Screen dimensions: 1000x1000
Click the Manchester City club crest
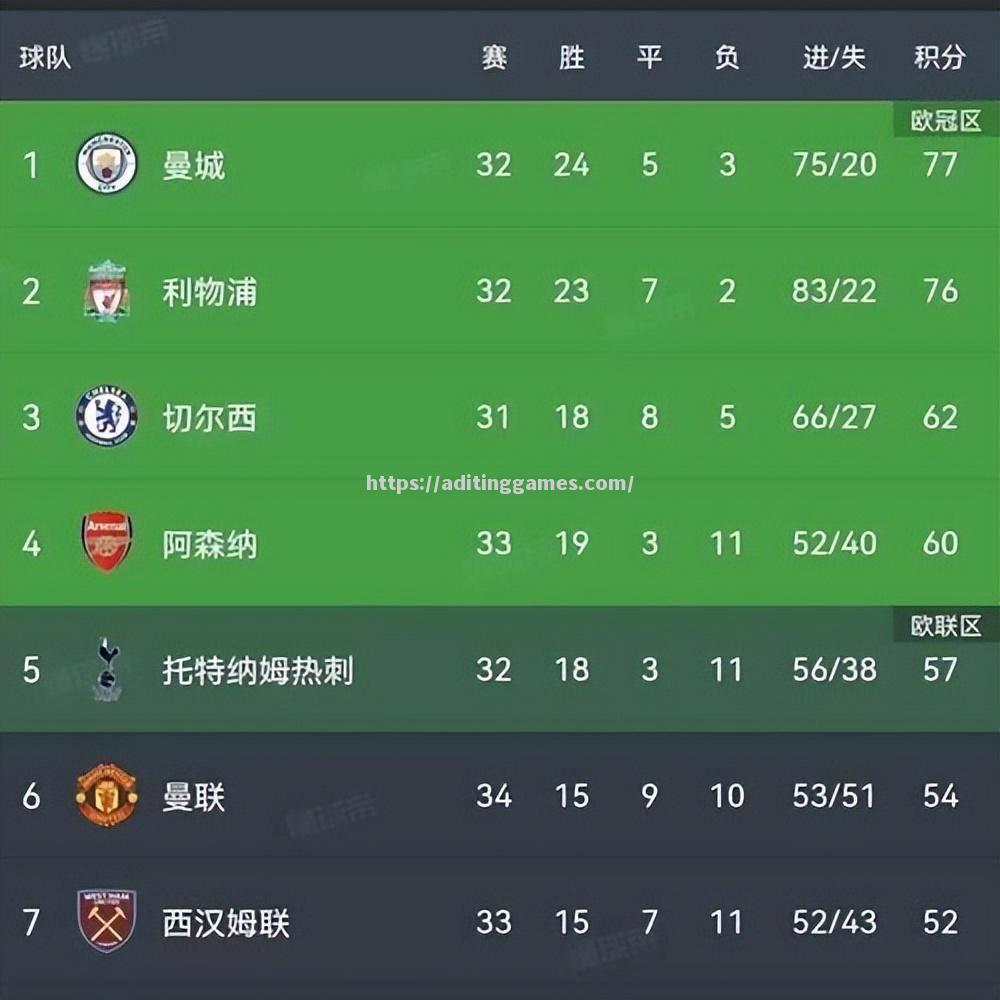coord(106,163)
